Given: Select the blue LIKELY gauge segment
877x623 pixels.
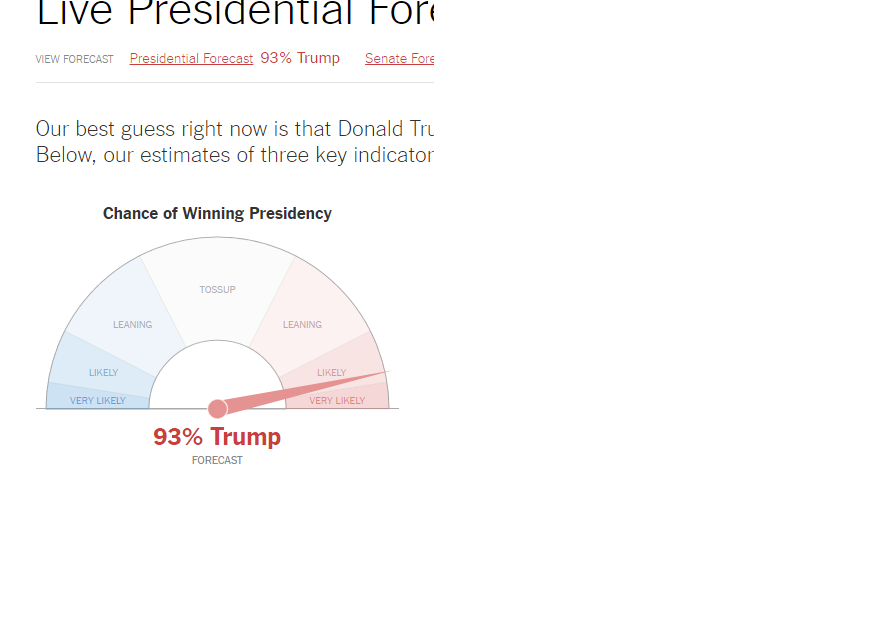Looking at the screenshot, I should [x=103, y=372].
